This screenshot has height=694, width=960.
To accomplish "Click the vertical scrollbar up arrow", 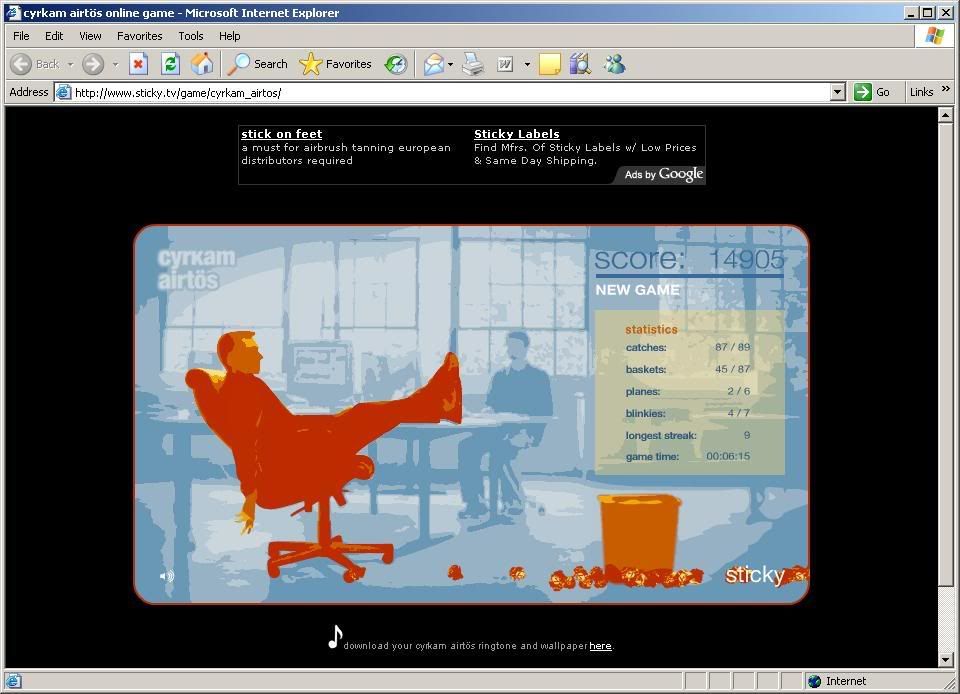I will (x=945, y=114).
